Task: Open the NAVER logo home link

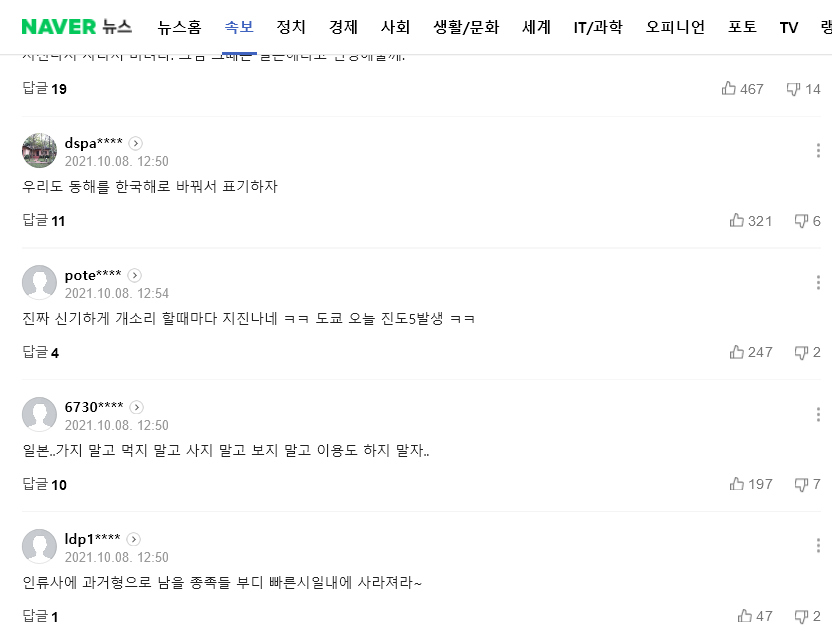Action: click(x=59, y=27)
